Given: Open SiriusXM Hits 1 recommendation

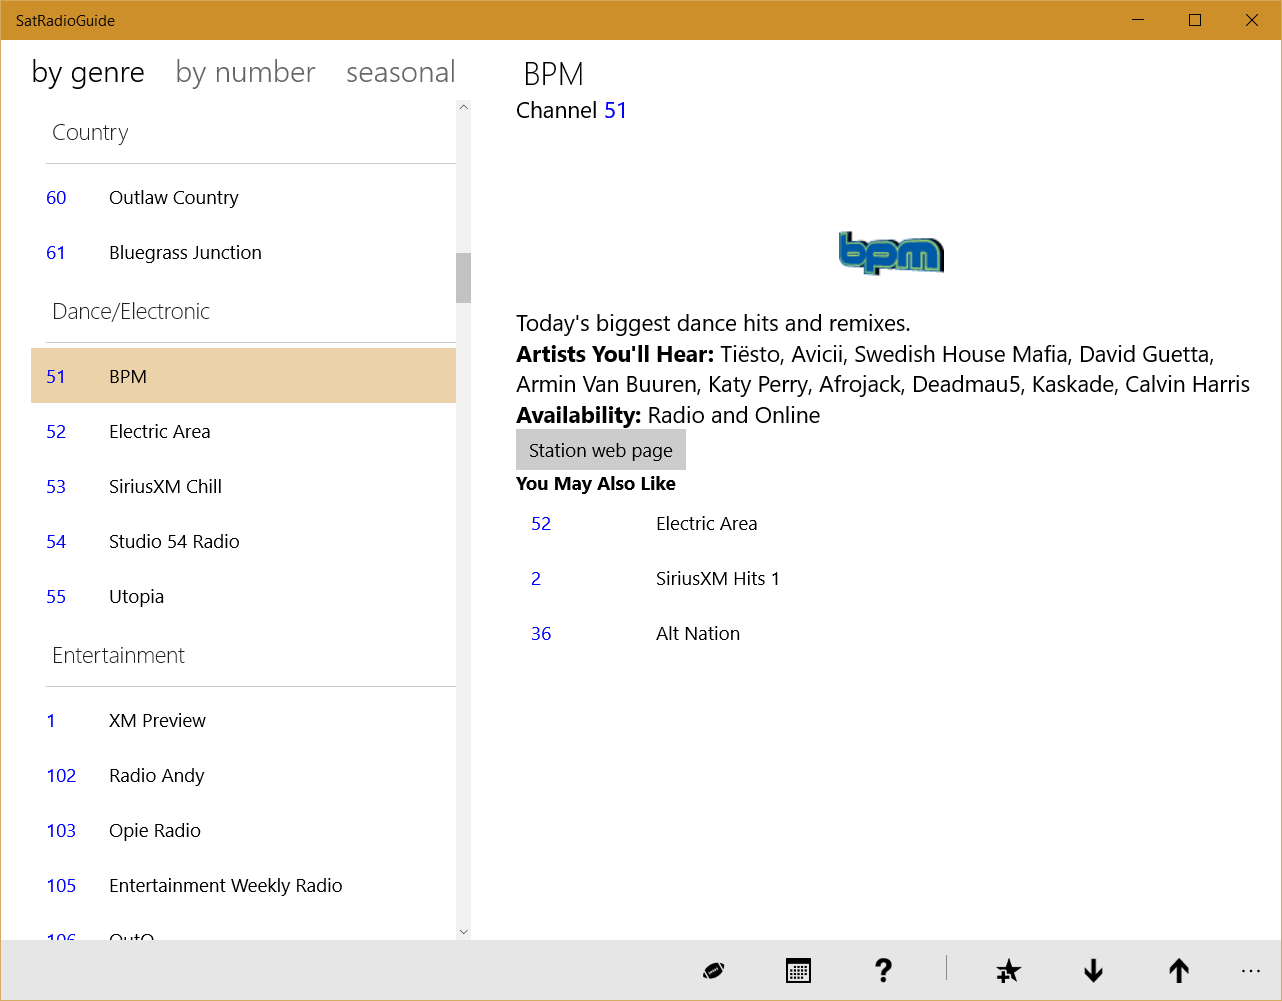Looking at the screenshot, I should pos(717,579).
